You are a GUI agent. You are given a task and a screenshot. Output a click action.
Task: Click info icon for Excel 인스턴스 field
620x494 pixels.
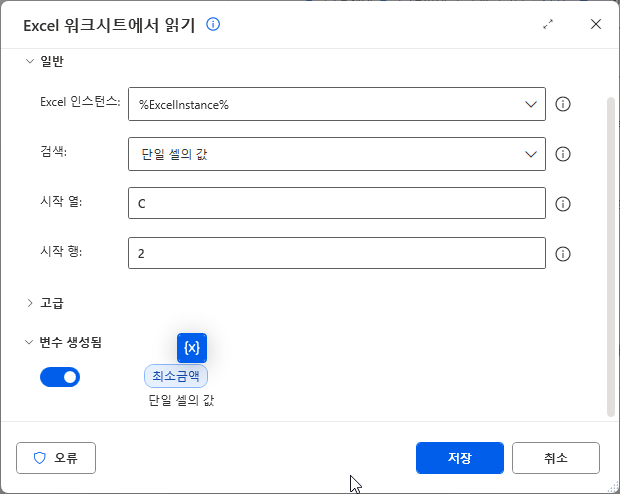point(563,104)
